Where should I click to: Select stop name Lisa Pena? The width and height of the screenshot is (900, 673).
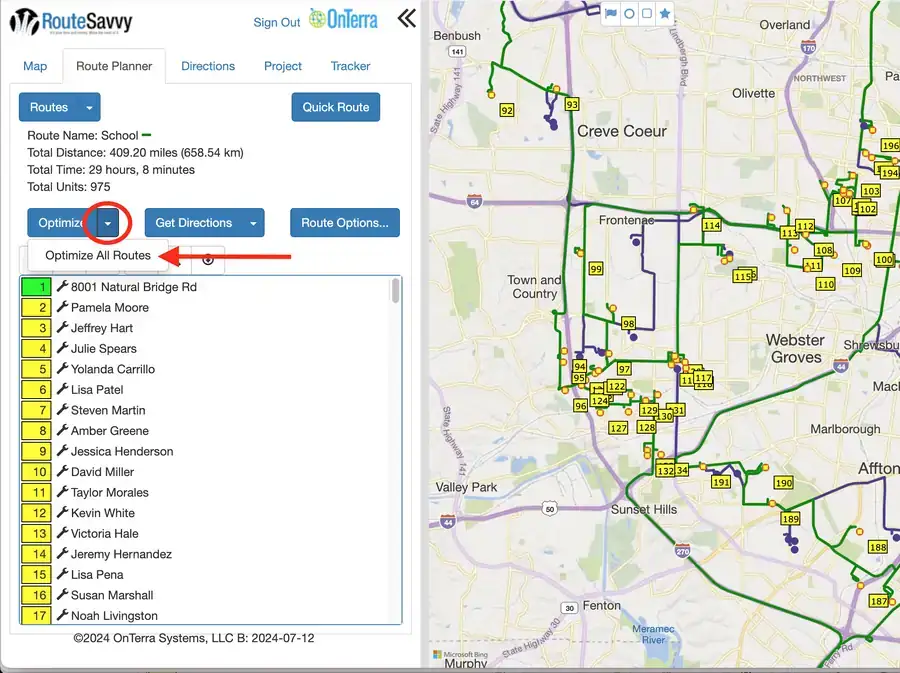click(x=97, y=574)
